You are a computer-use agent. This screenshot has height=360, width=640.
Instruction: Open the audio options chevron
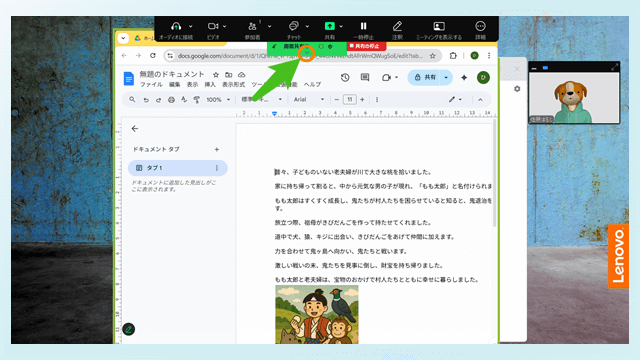point(191,27)
